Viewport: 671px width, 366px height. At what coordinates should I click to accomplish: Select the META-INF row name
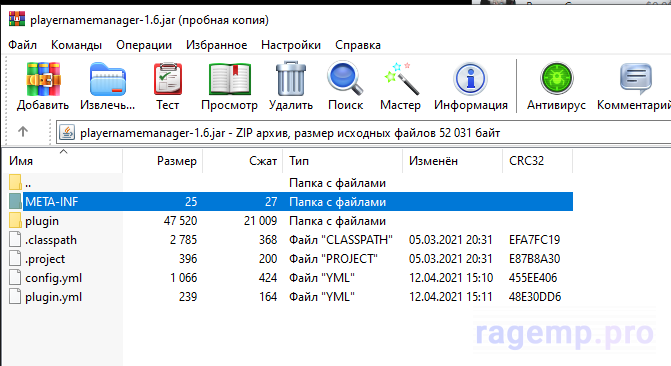pos(51,202)
